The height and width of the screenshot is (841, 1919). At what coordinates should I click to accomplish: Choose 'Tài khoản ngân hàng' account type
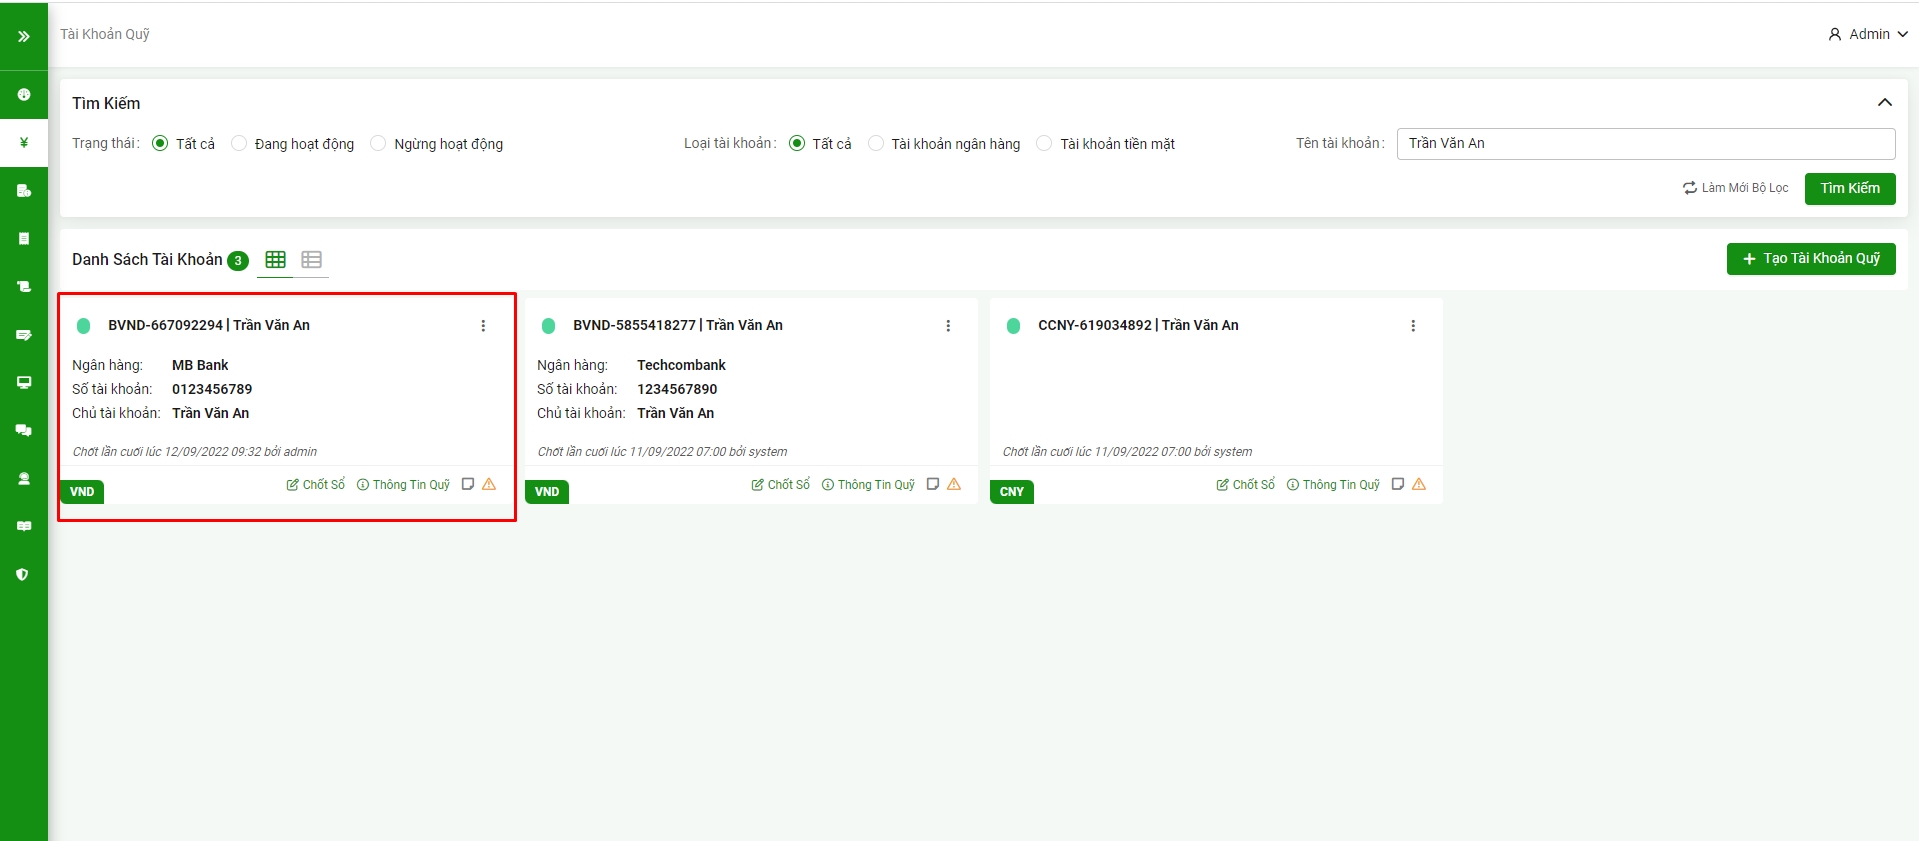pyautogui.click(x=876, y=144)
